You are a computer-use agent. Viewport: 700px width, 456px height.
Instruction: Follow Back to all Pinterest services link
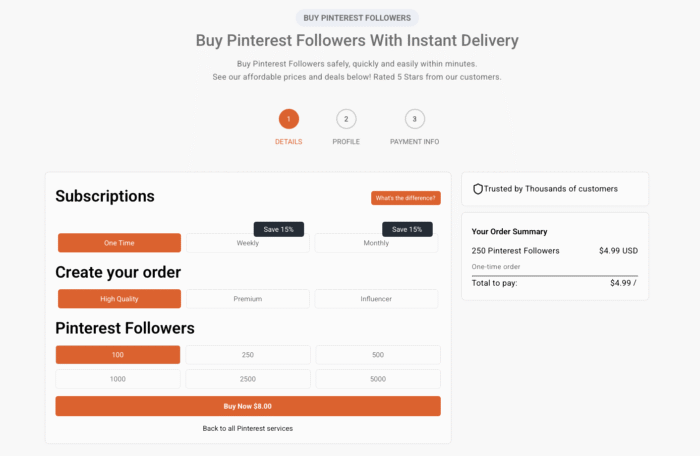[x=248, y=428]
